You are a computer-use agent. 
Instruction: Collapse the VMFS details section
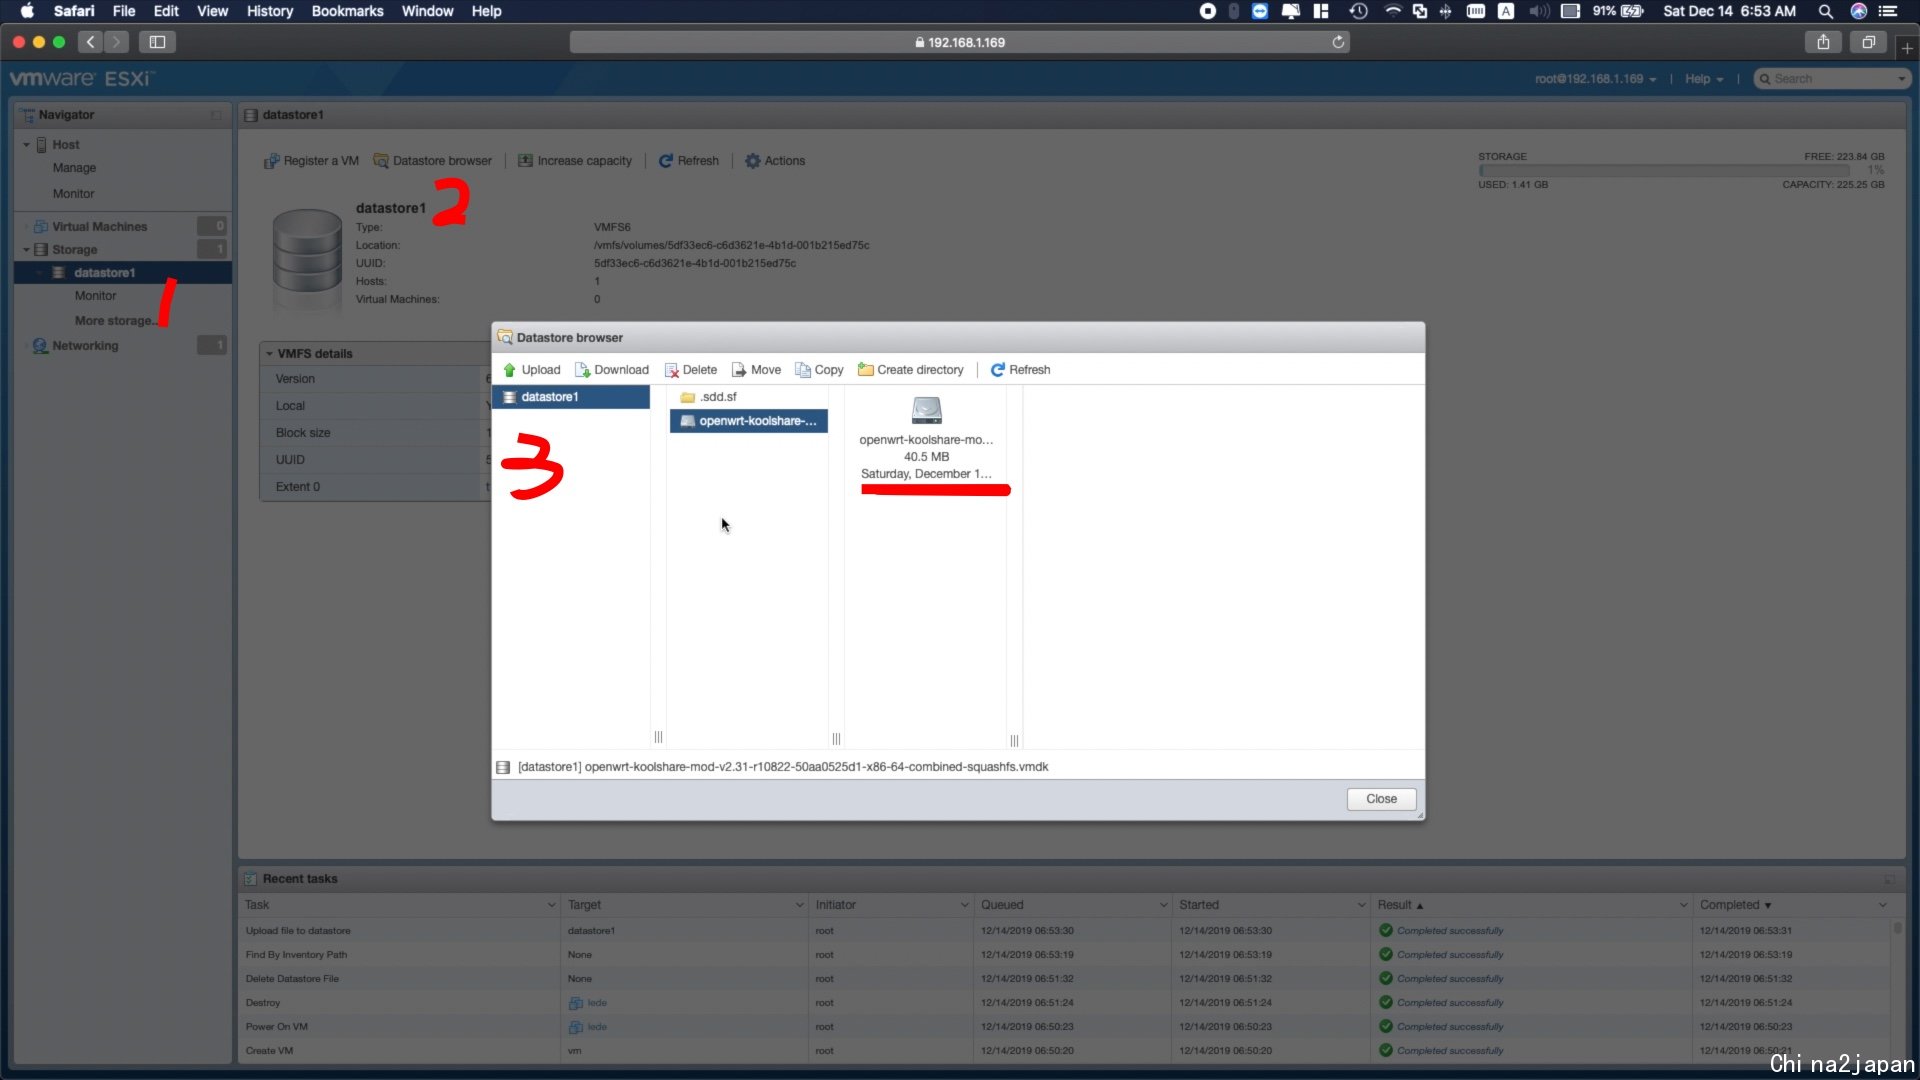point(269,354)
